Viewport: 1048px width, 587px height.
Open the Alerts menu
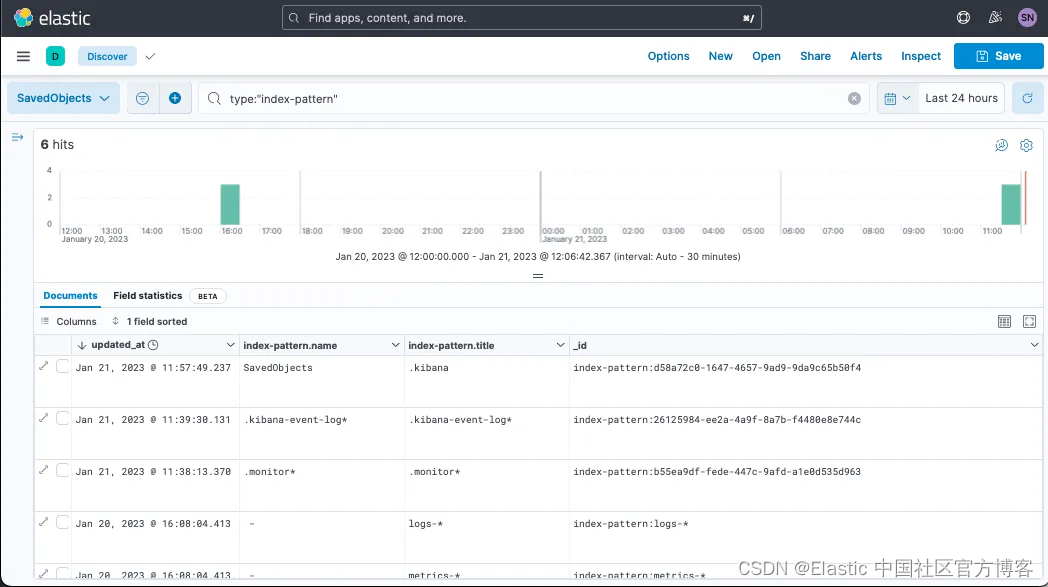coord(866,56)
